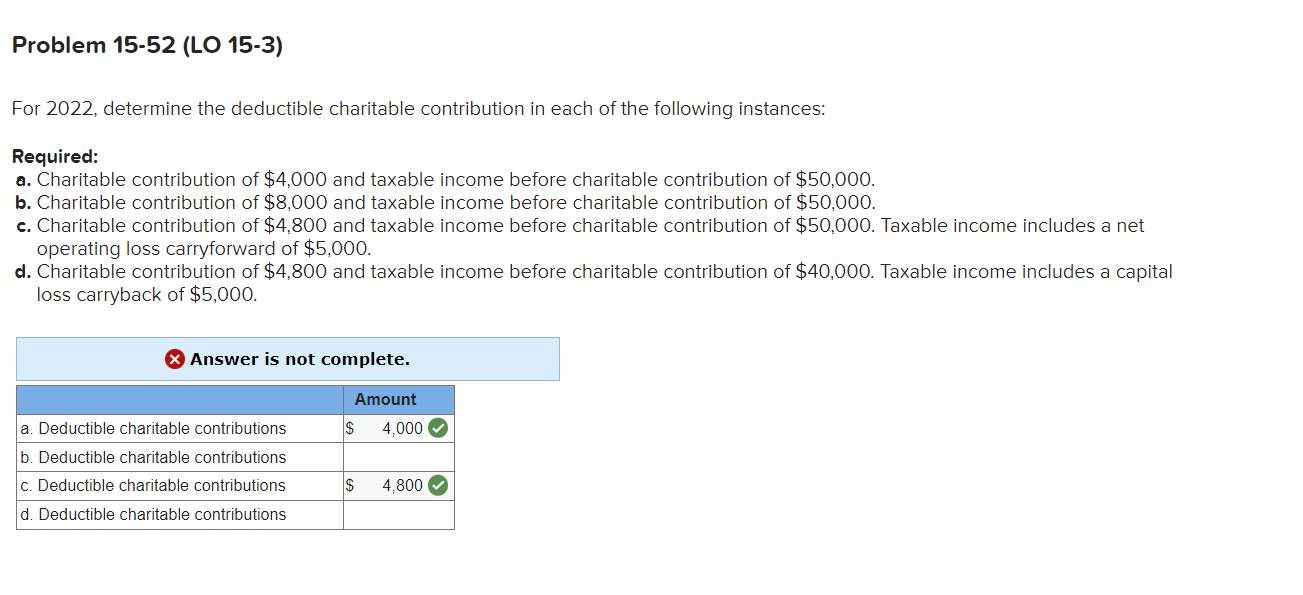Screen dimensions: 1303x595
Task: Click the Amount column header
Action: [x=386, y=399]
